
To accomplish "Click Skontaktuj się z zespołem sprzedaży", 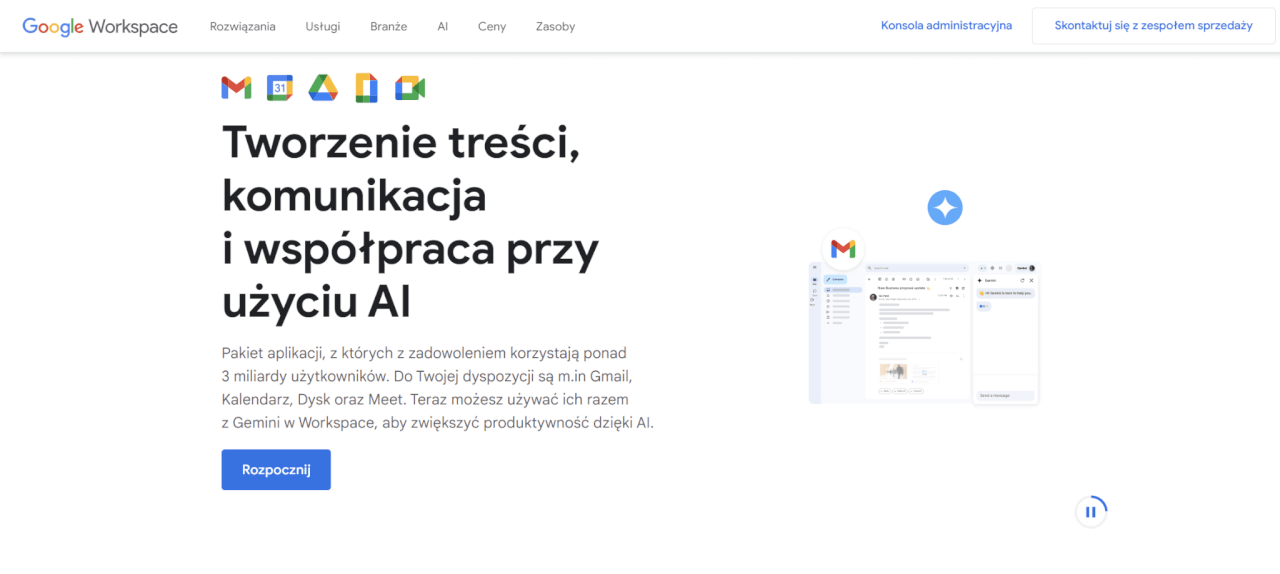I will [1153, 26].
